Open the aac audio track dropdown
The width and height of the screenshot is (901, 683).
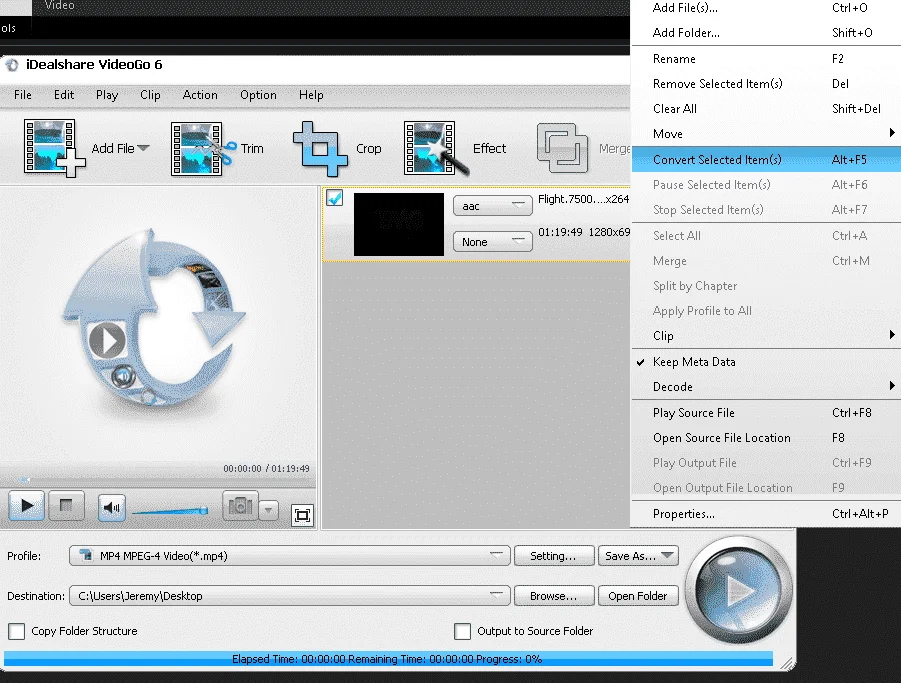[492, 206]
